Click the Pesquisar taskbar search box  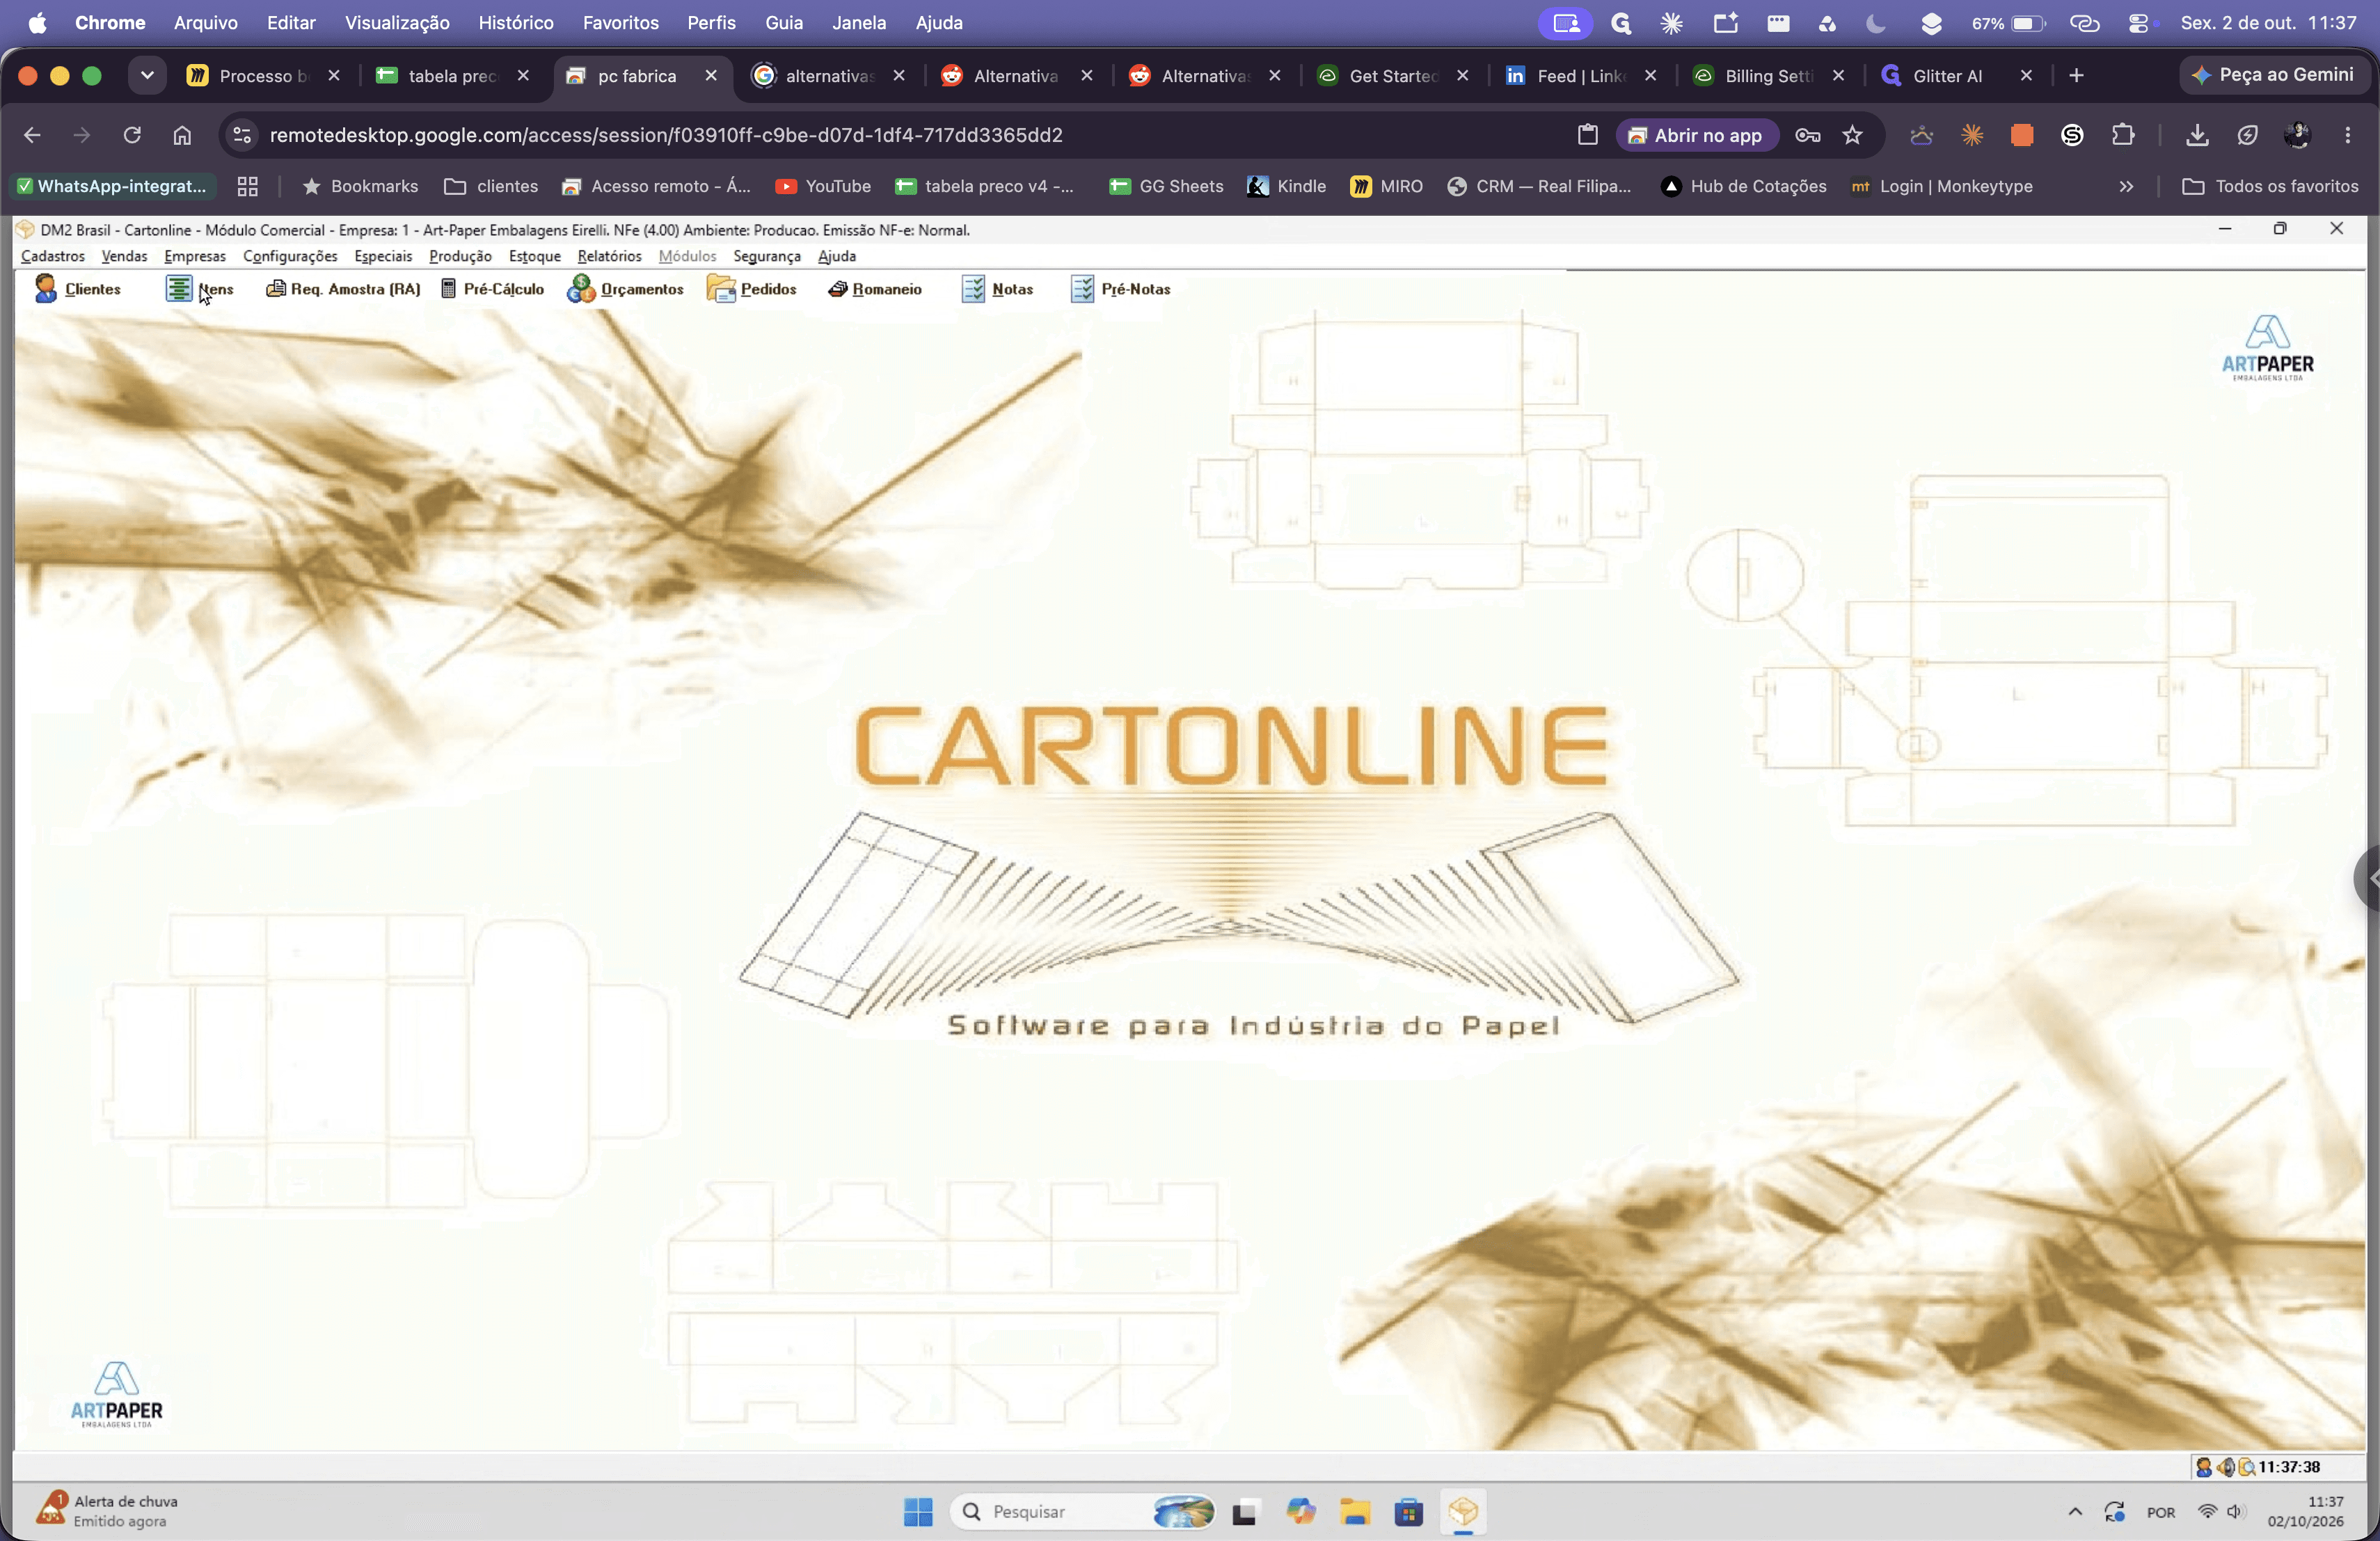(1084, 1511)
